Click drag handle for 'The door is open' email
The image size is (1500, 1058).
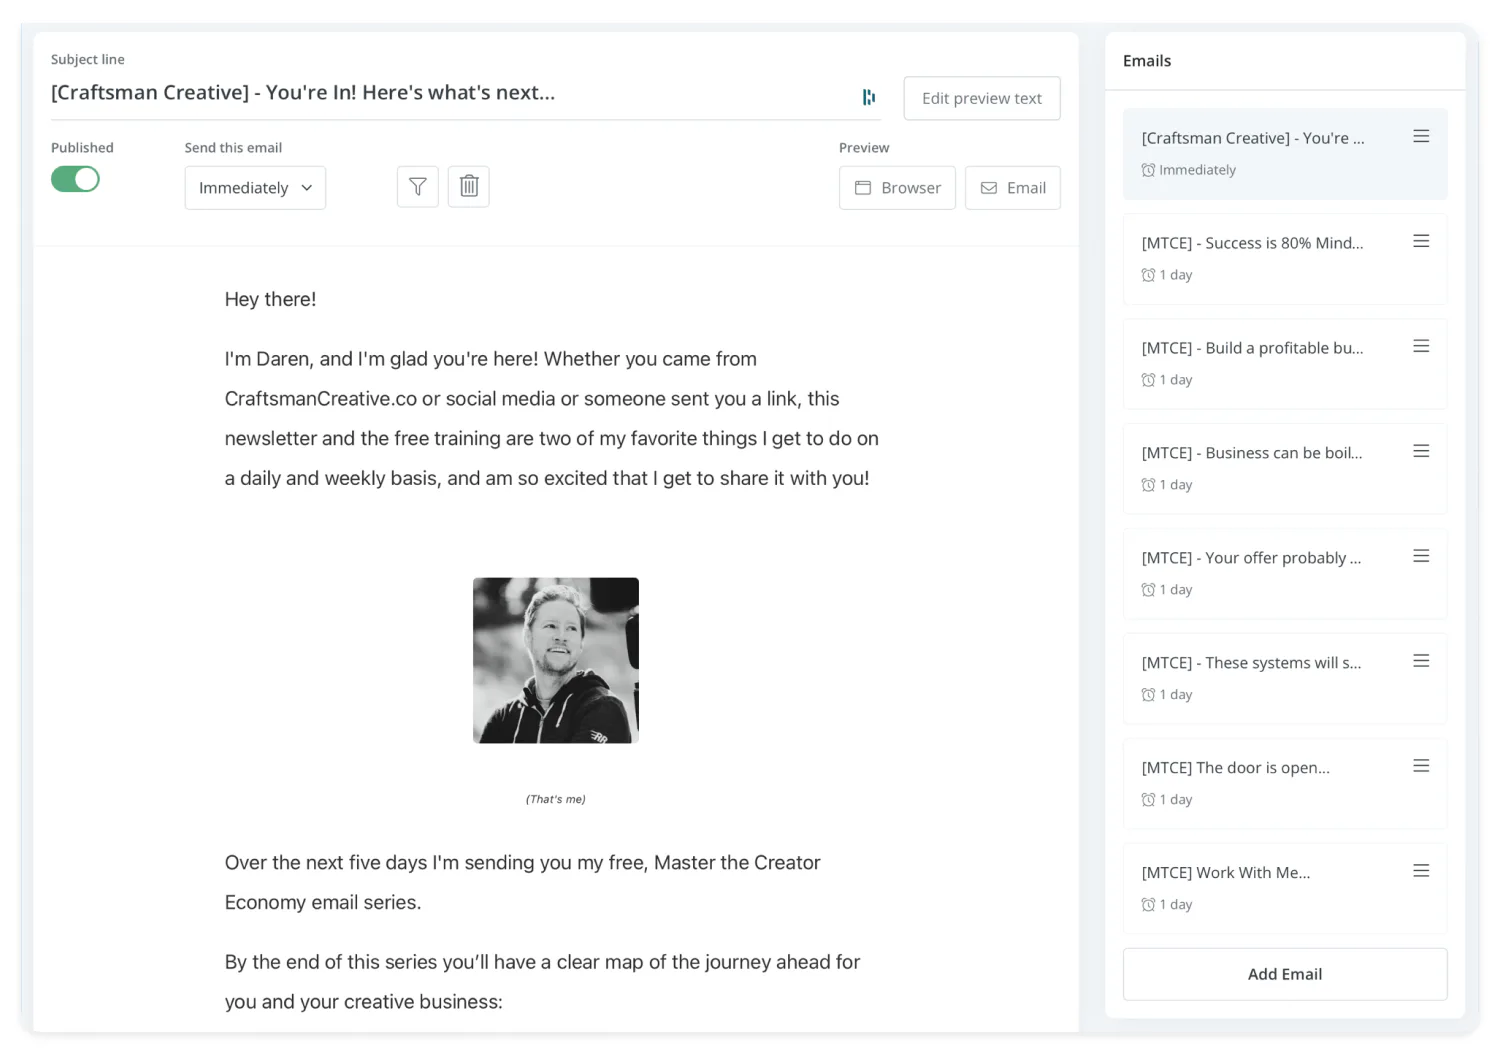click(x=1420, y=767)
